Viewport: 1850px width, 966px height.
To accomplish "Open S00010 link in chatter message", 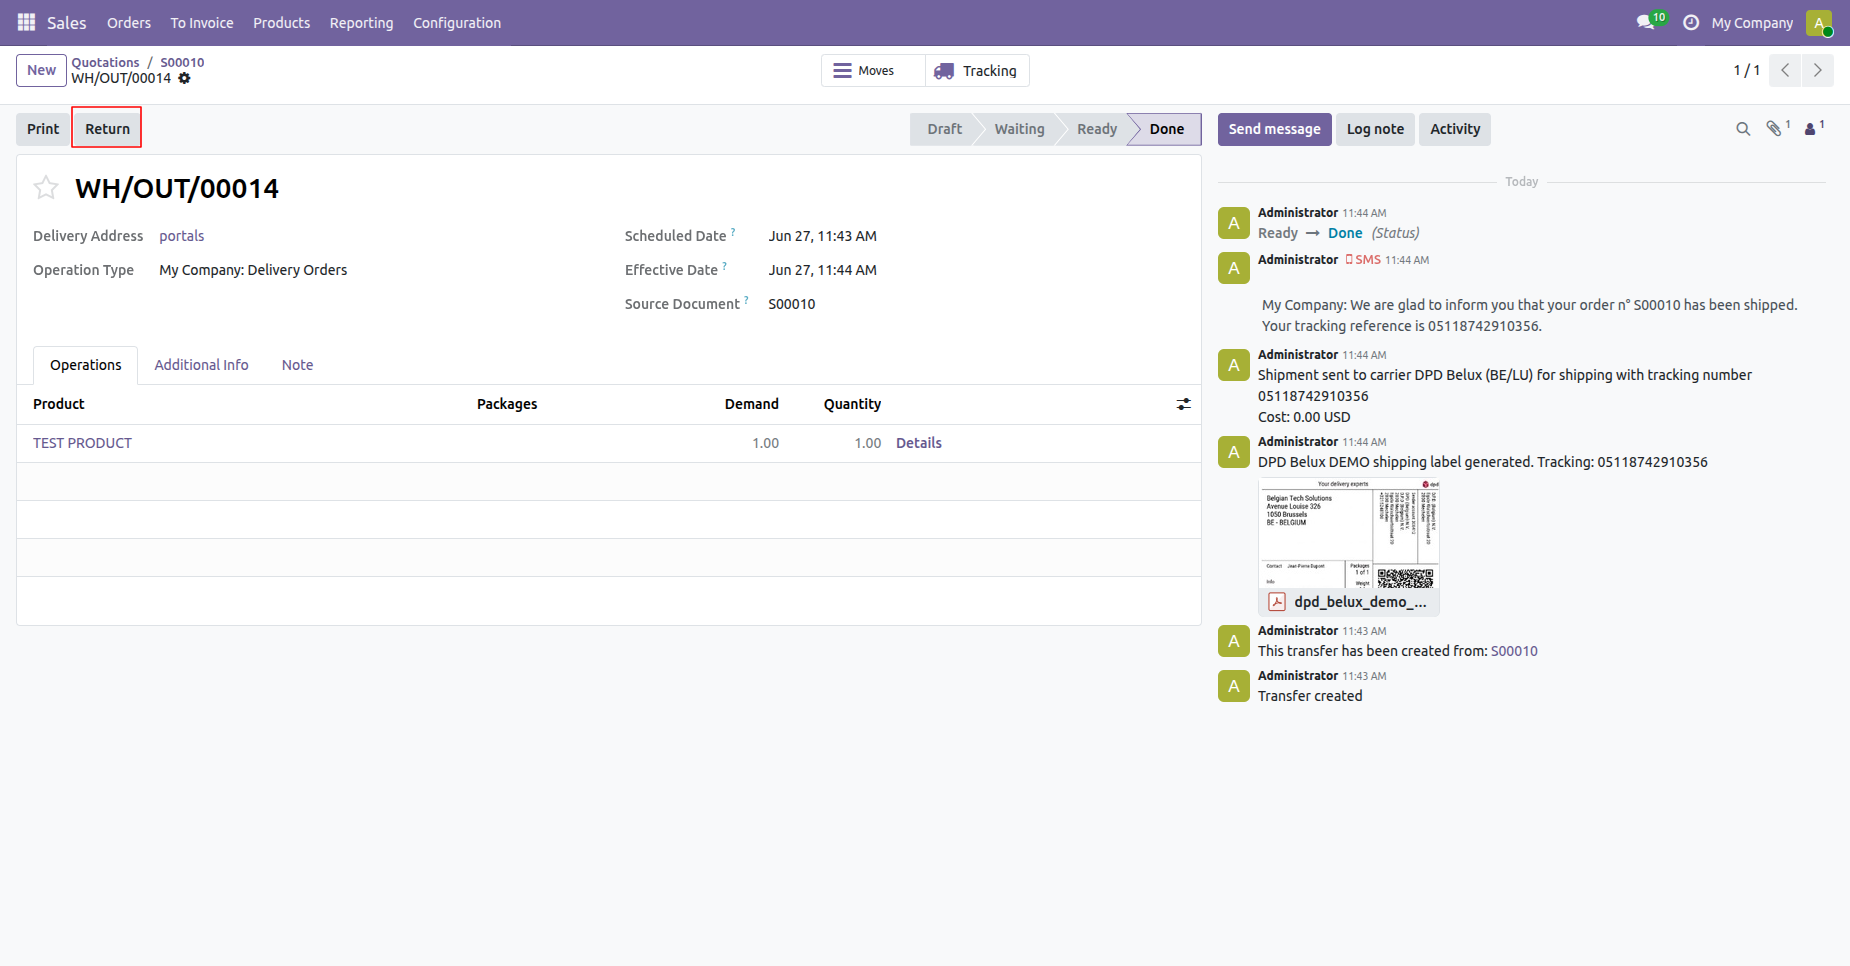I will [x=1514, y=651].
